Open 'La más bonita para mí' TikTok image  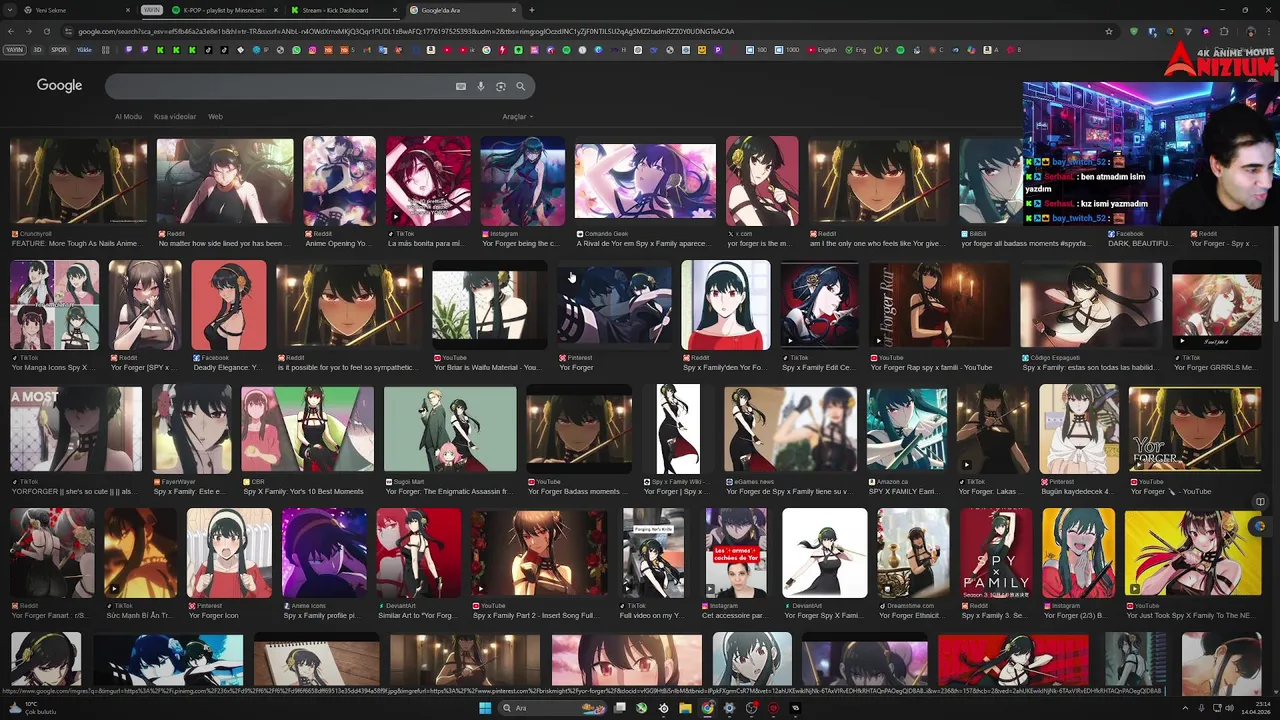tap(428, 181)
